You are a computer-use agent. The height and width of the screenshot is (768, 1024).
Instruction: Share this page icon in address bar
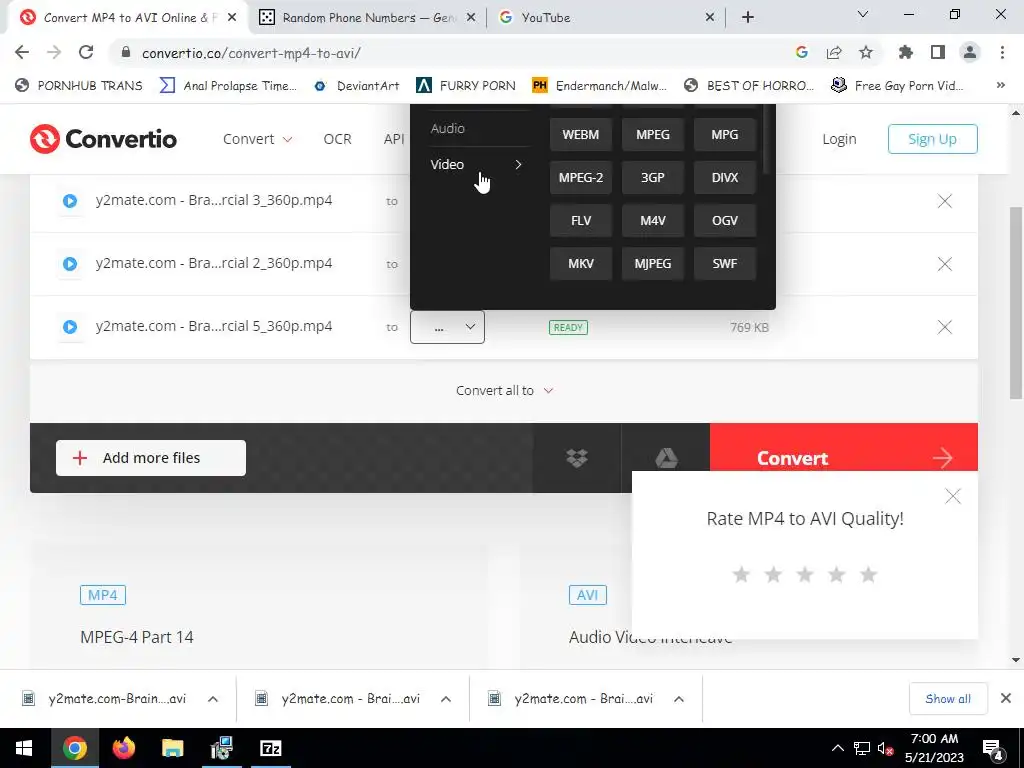tap(834, 53)
